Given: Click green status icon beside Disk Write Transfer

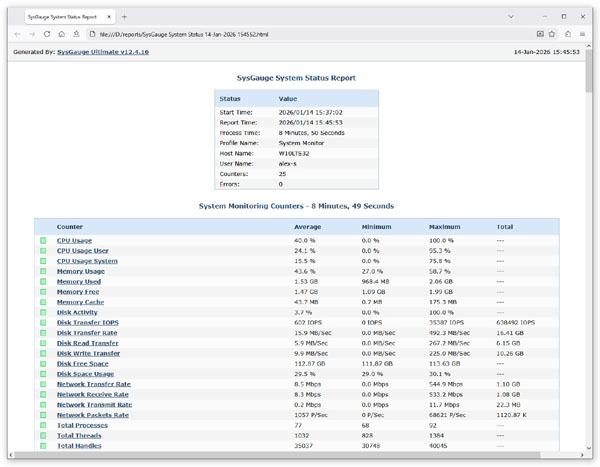Looking at the screenshot, I should [x=43, y=354].
